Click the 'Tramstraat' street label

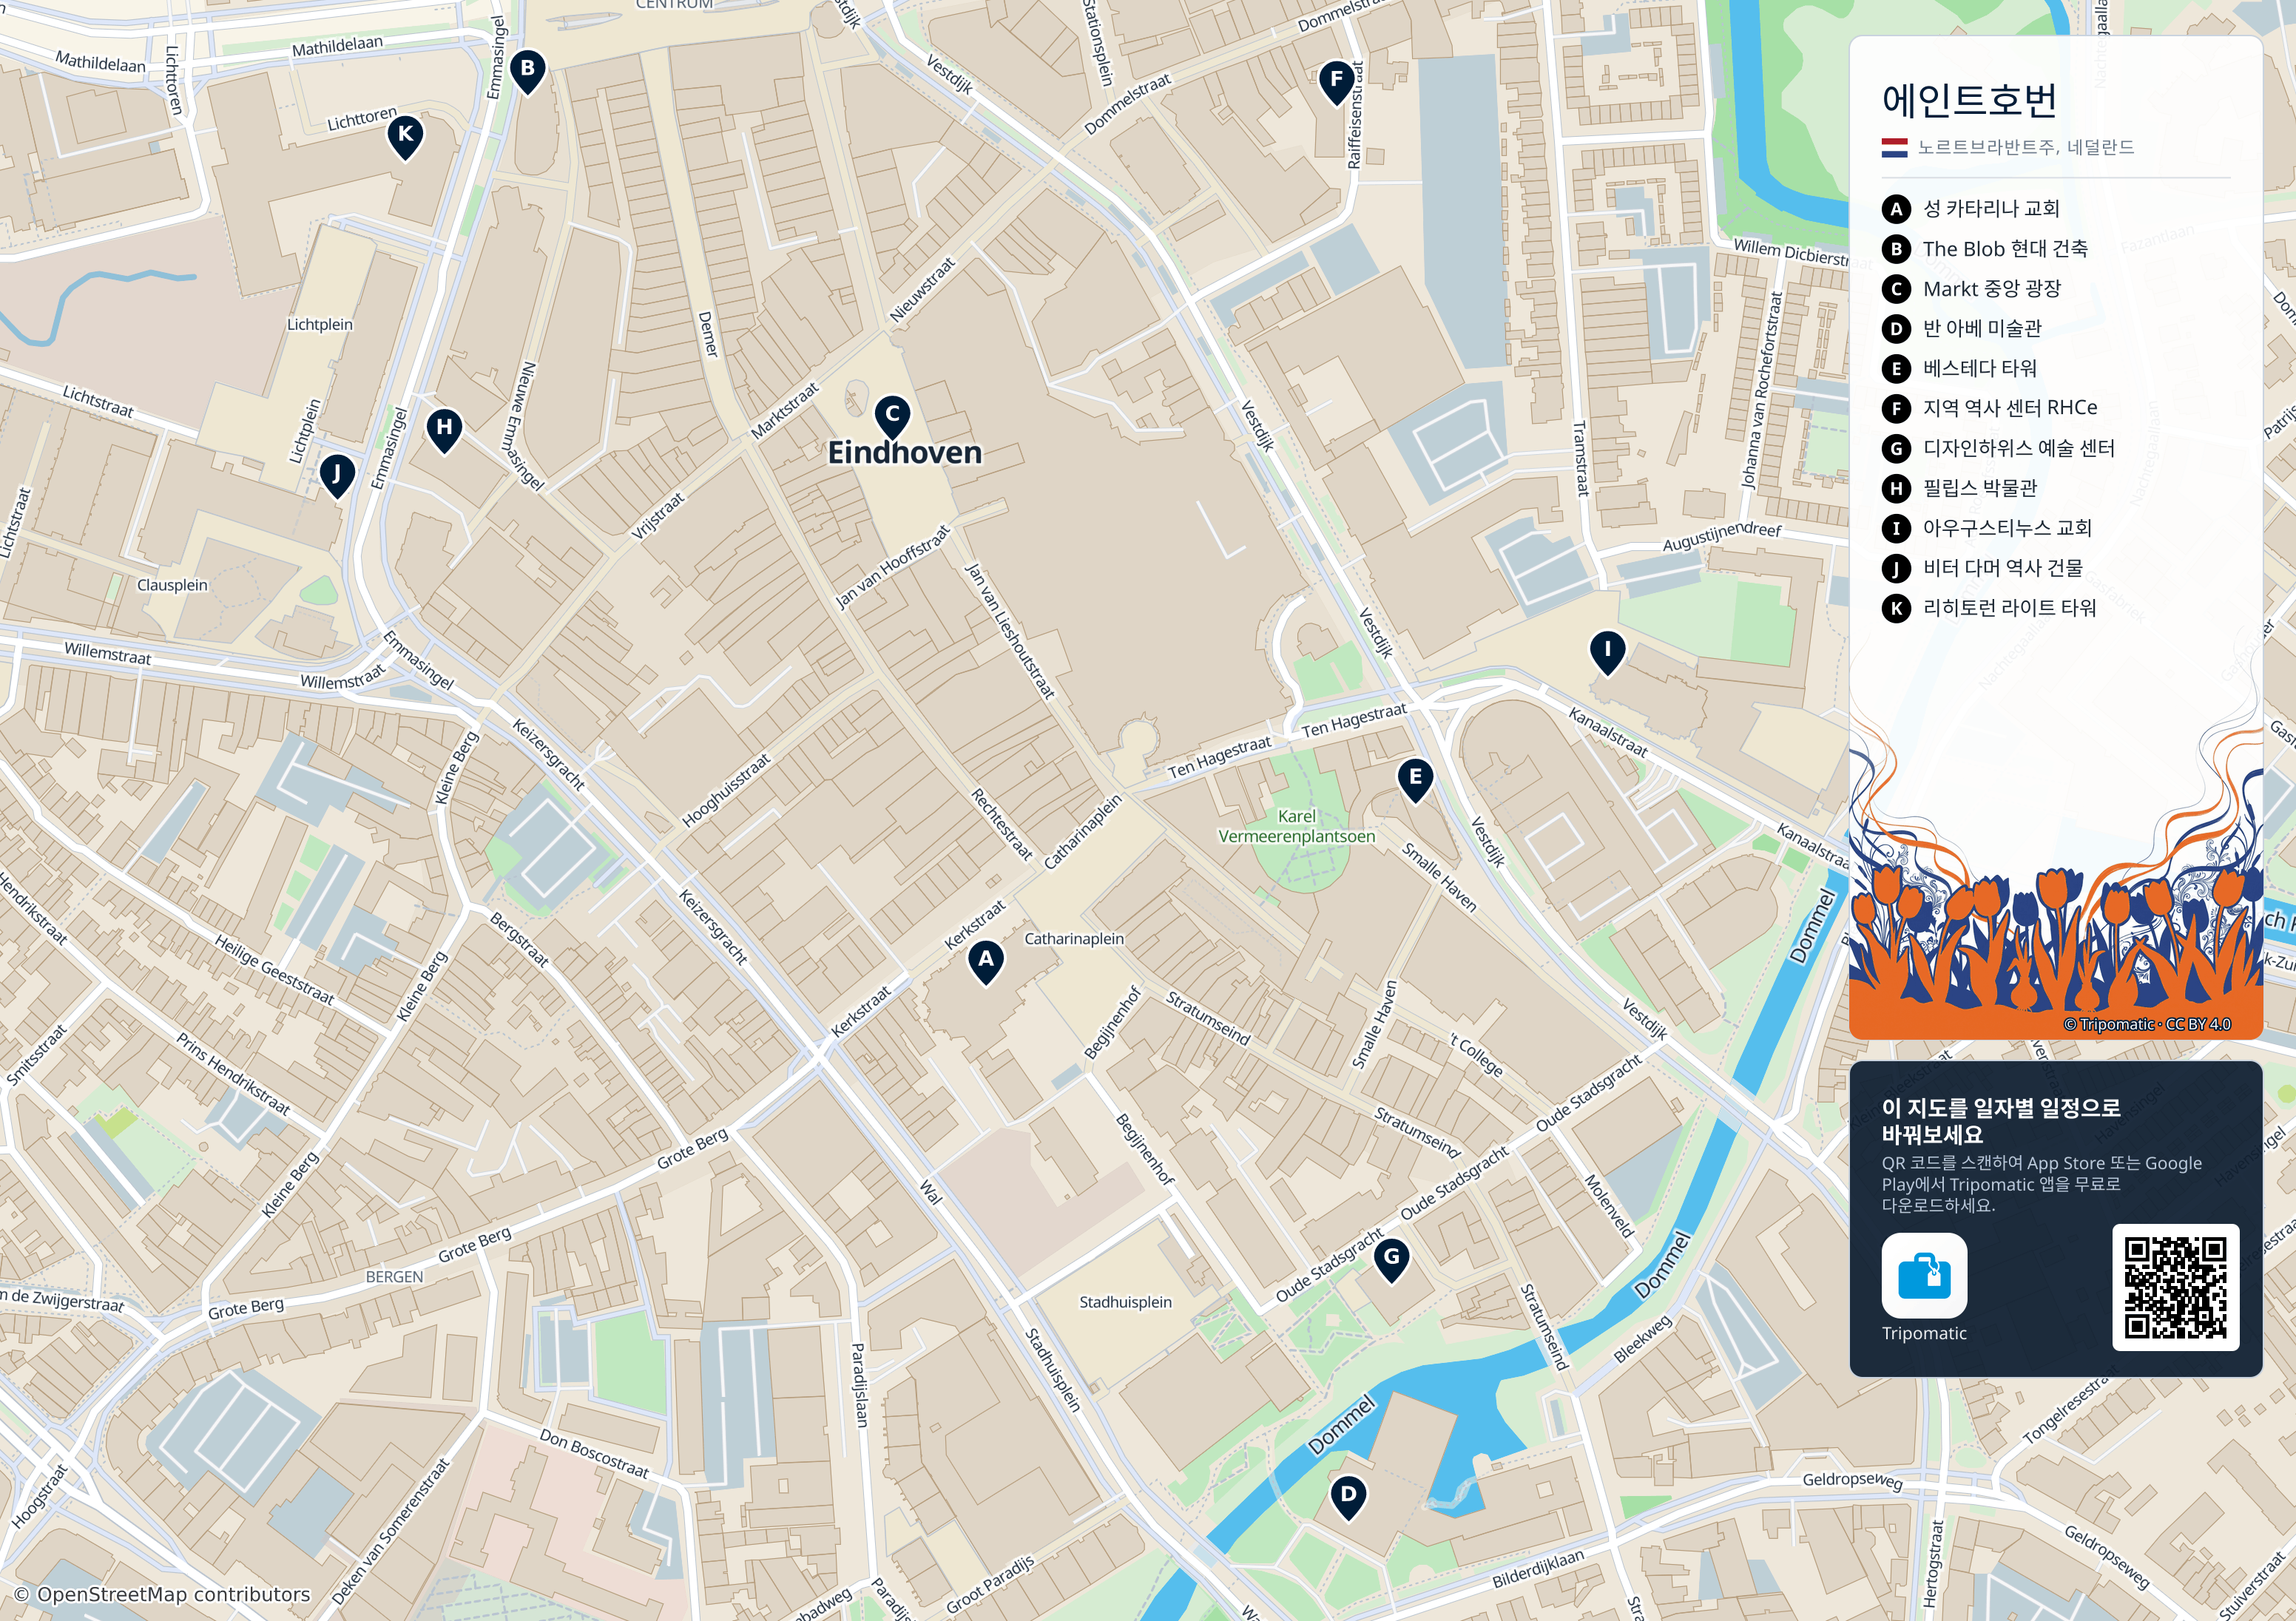[1581, 459]
